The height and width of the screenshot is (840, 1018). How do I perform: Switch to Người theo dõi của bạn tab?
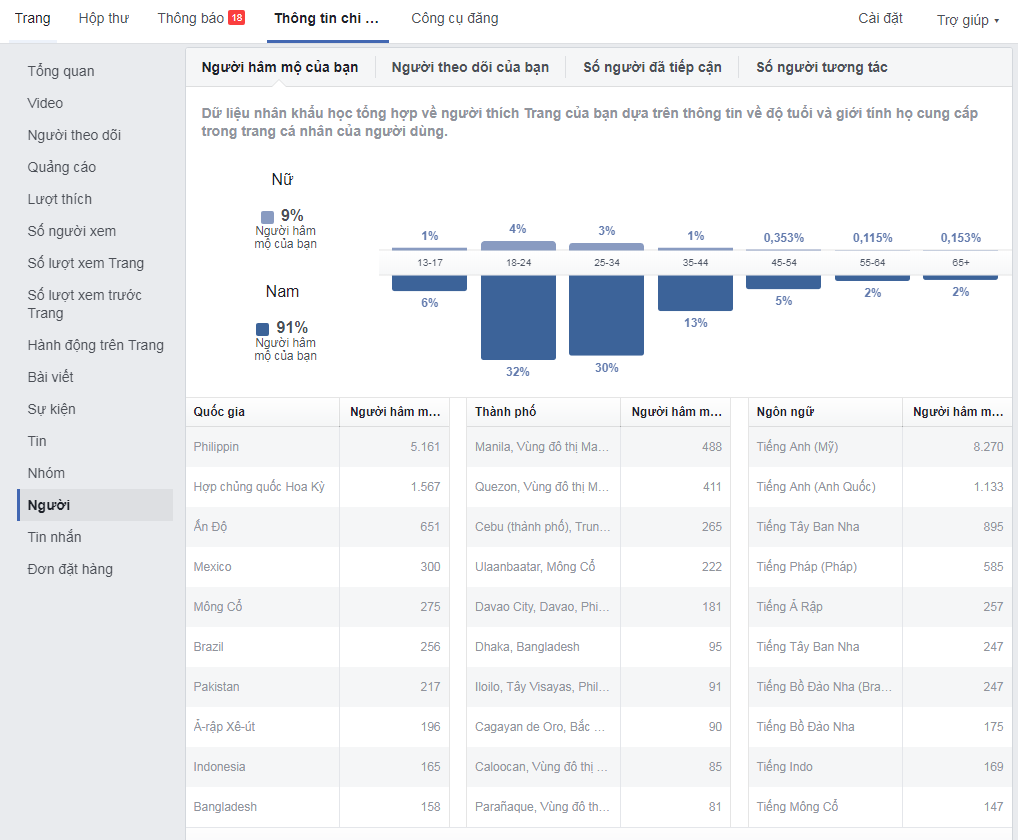pos(470,67)
